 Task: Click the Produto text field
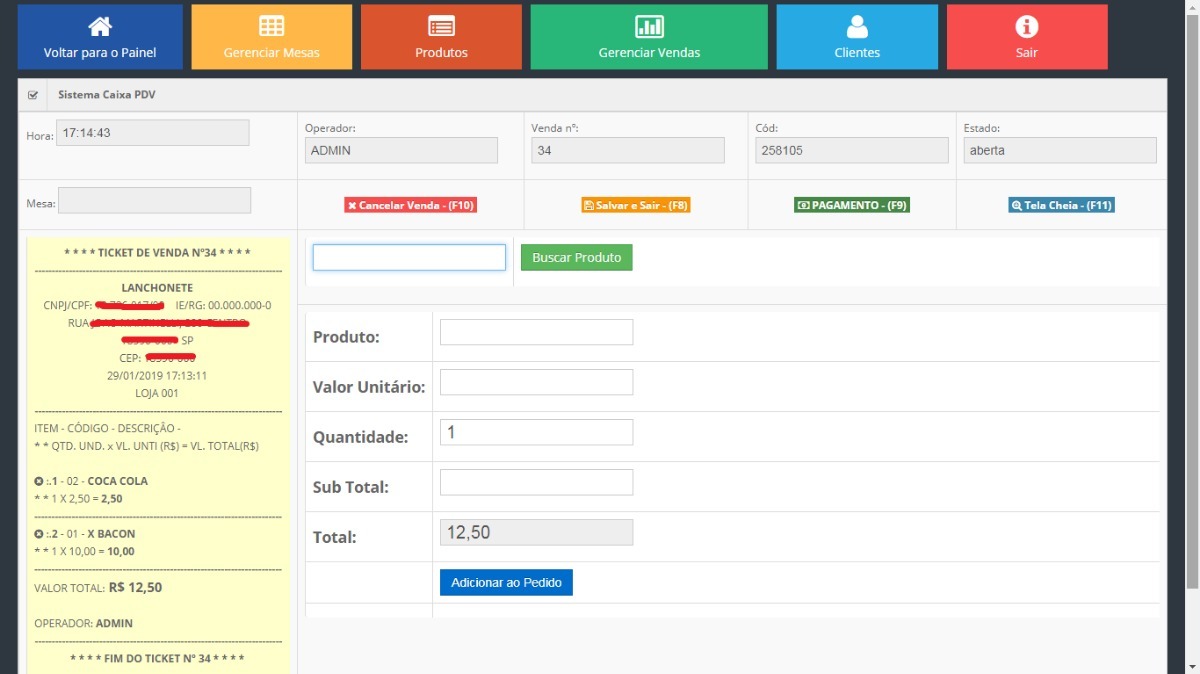coord(536,332)
